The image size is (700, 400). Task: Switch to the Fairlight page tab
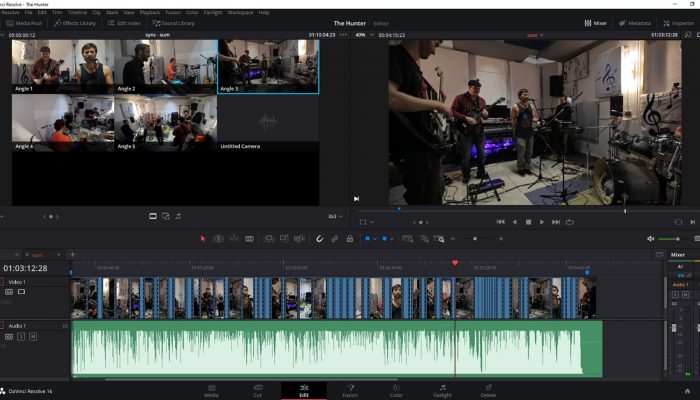pos(442,391)
